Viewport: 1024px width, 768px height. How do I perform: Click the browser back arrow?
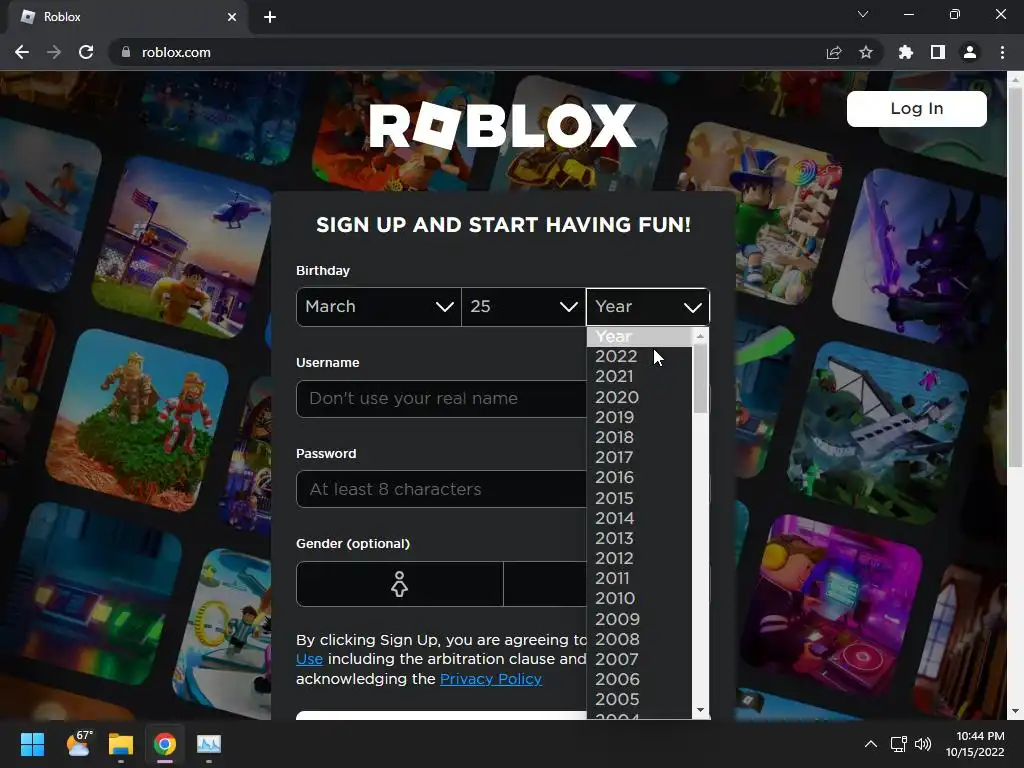coord(22,52)
